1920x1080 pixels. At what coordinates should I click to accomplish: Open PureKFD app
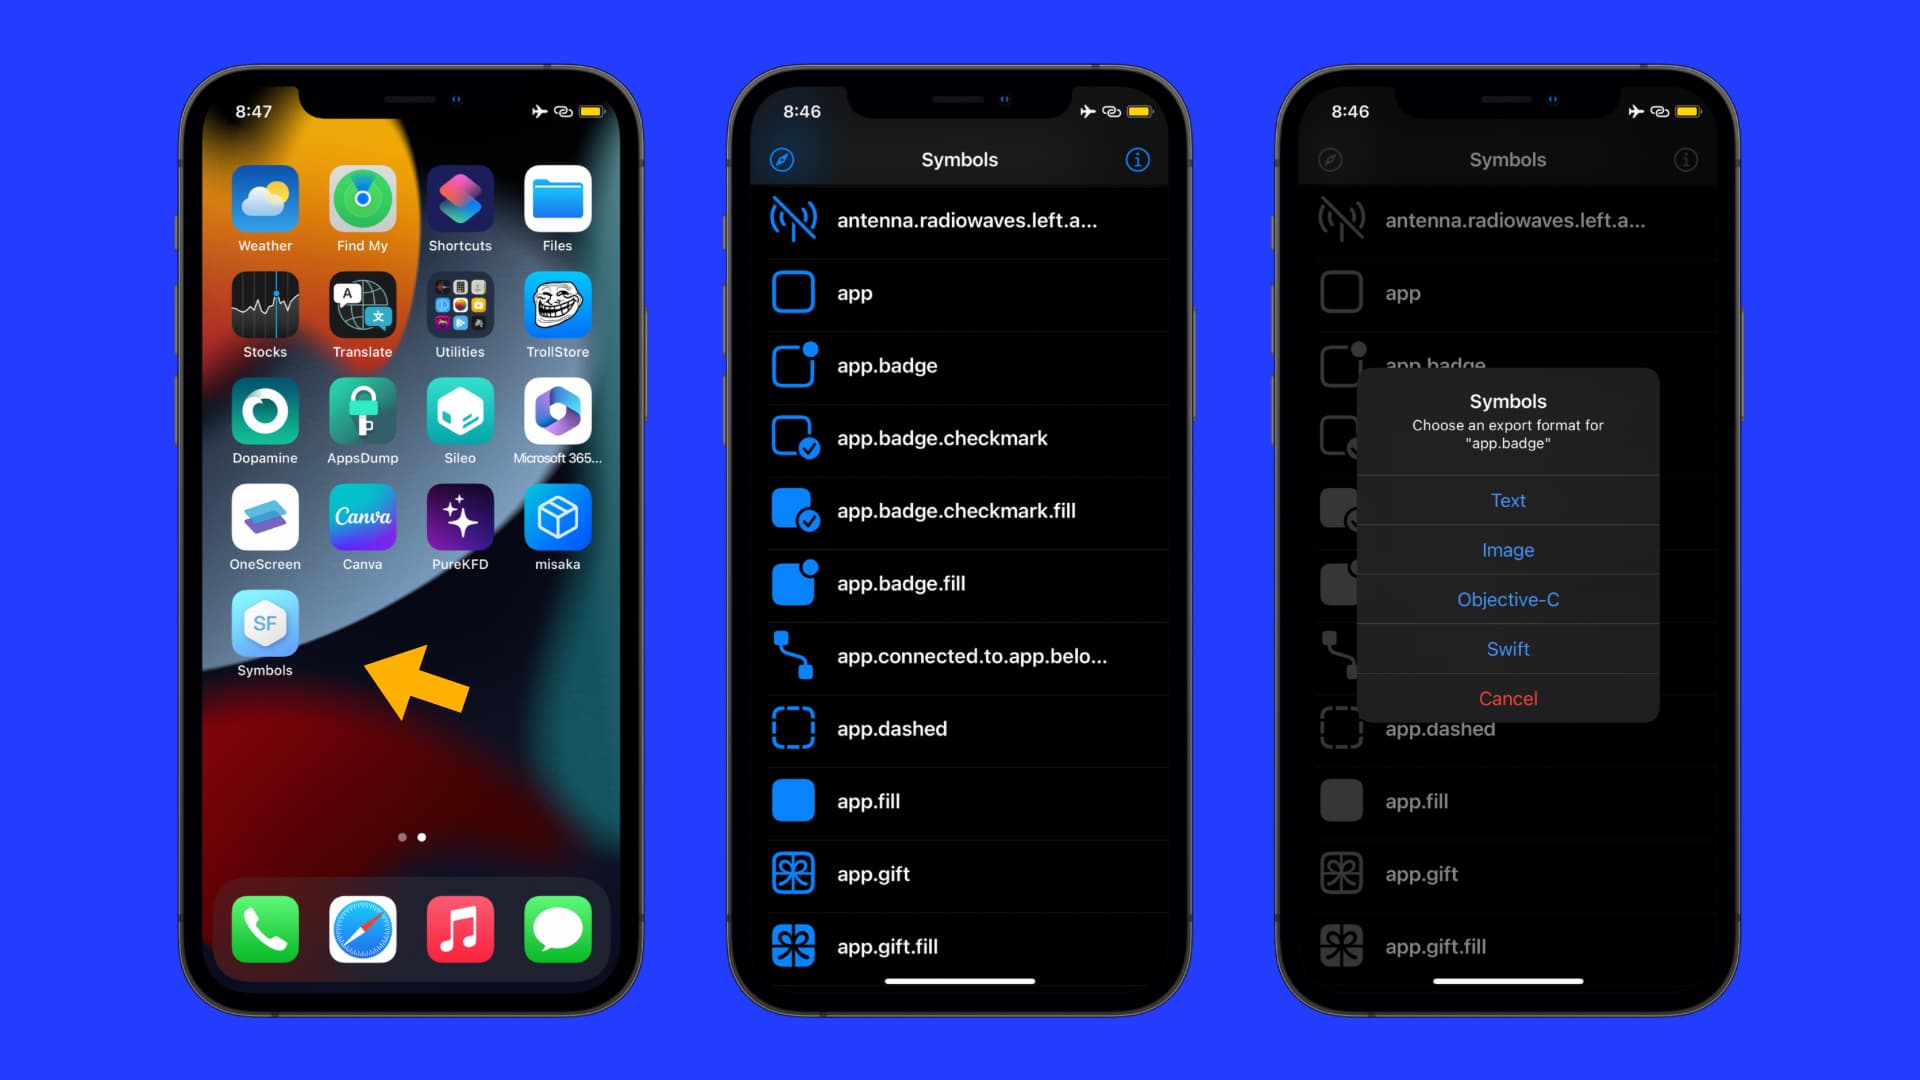point(460,517)
